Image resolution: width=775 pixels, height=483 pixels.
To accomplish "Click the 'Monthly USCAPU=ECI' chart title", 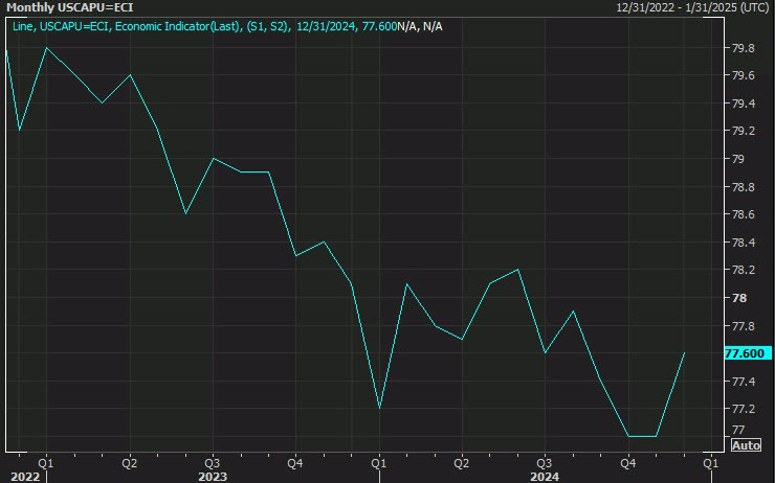I will (70, 7).
